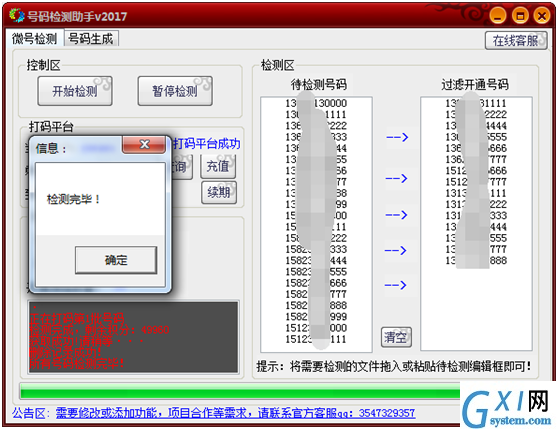
Task: Select the row 15823 ending 444 in 待检测号码
Action: point(316,261)
